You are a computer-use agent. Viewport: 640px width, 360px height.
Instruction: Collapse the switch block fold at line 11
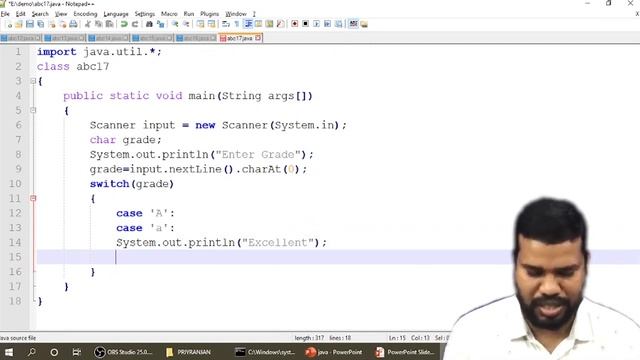(x=33, y=198)
